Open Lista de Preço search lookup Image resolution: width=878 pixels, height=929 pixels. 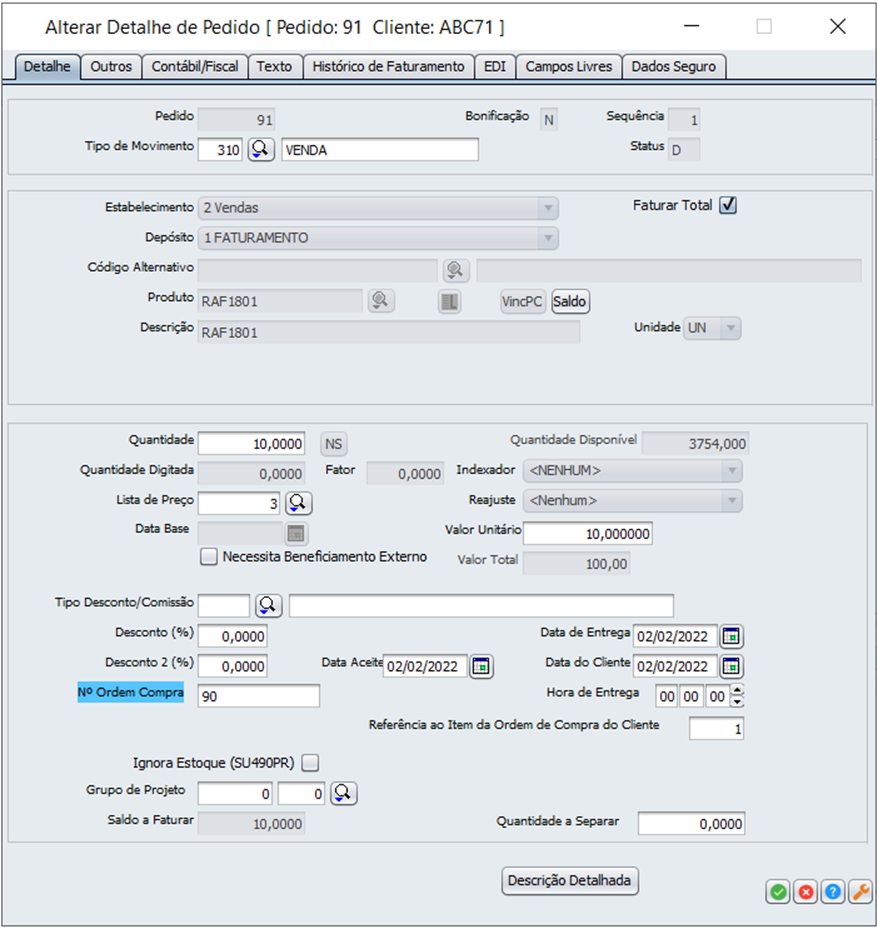click(299, 503)
